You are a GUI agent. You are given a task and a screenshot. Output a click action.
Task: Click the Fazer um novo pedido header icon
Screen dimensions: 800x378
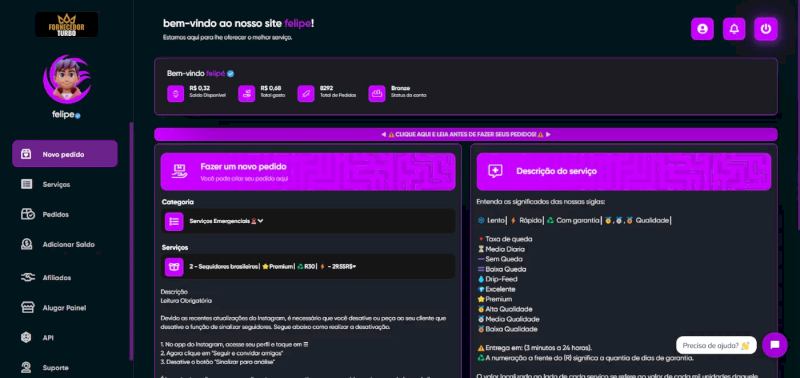[179, 171]
